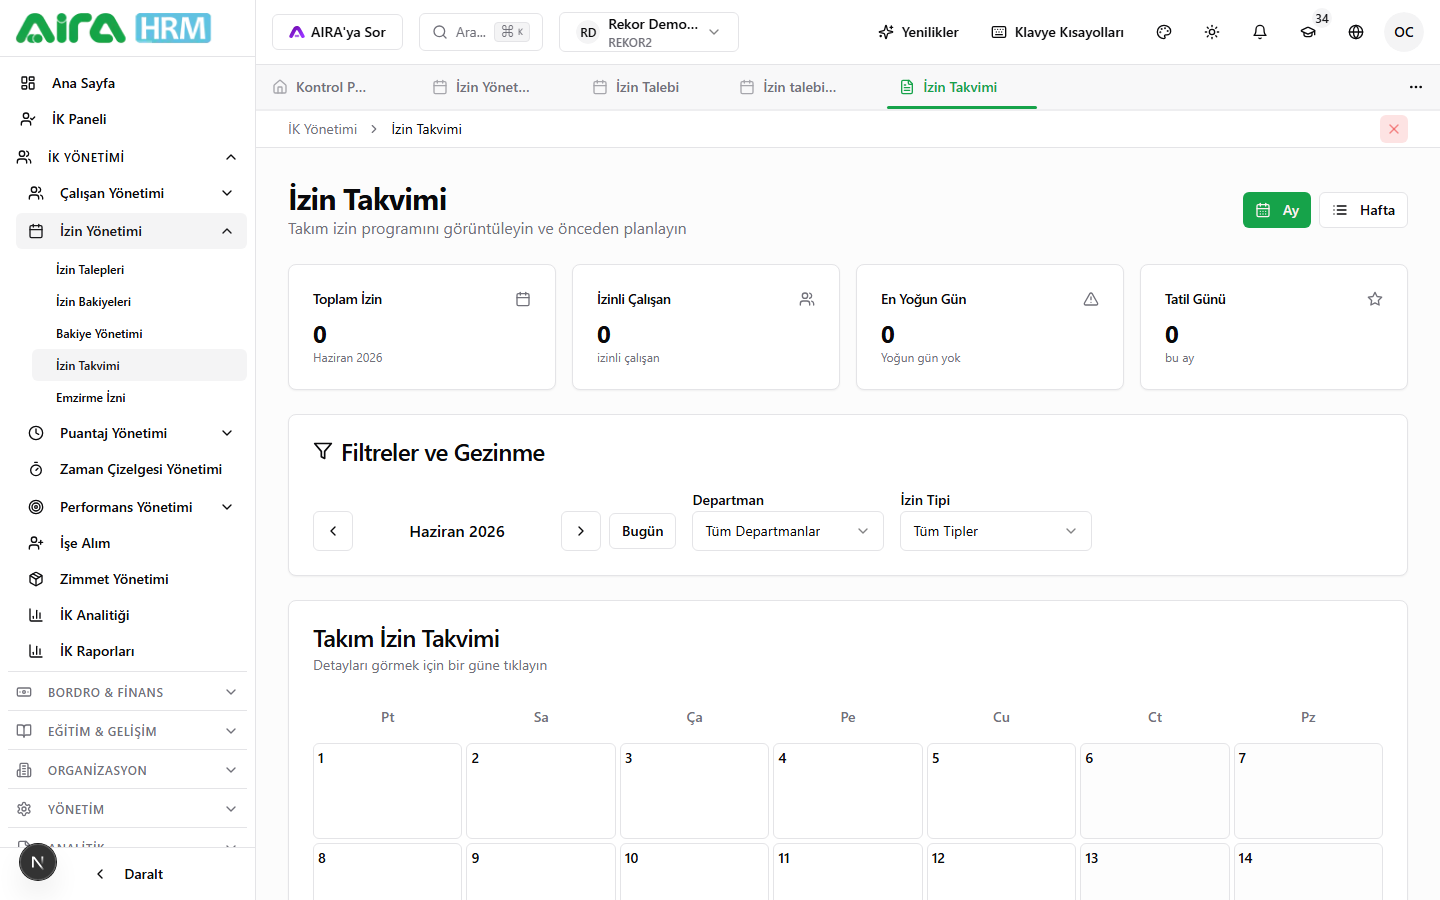Open Departman dropdown Tüm Departmanlar
1440x900 pixels.
(x=788, y=531)
